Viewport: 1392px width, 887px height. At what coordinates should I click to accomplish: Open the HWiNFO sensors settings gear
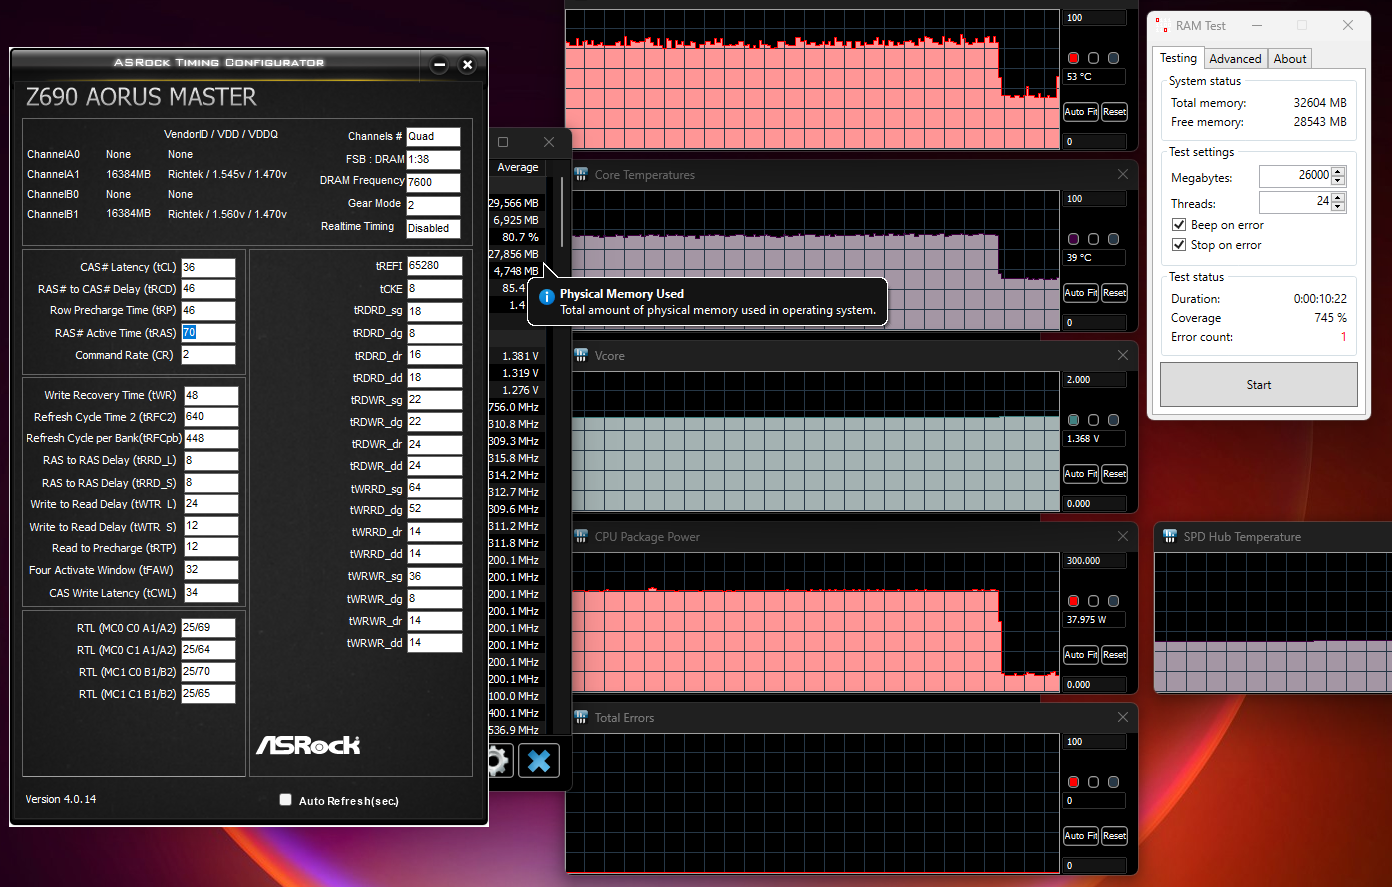(499, 761)
